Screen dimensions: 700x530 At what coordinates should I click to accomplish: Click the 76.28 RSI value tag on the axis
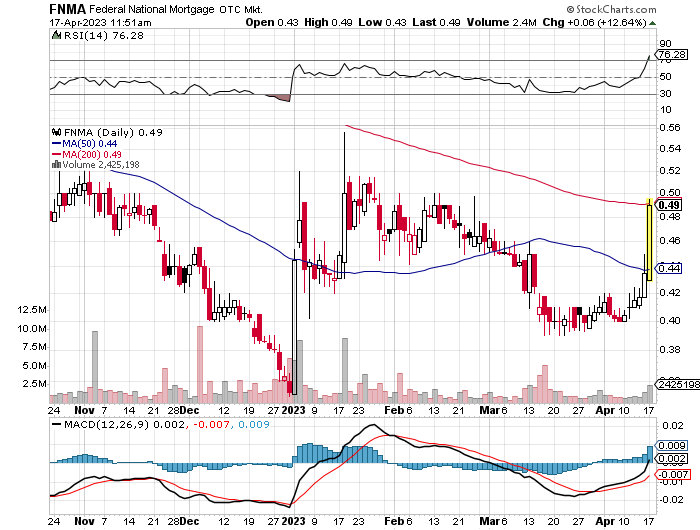[672, 54]
